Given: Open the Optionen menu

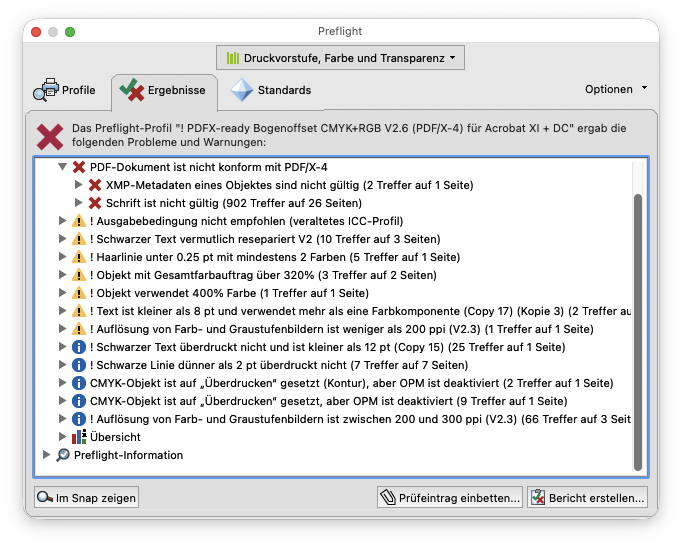Looking at the screenshot, I should [615, 89].
